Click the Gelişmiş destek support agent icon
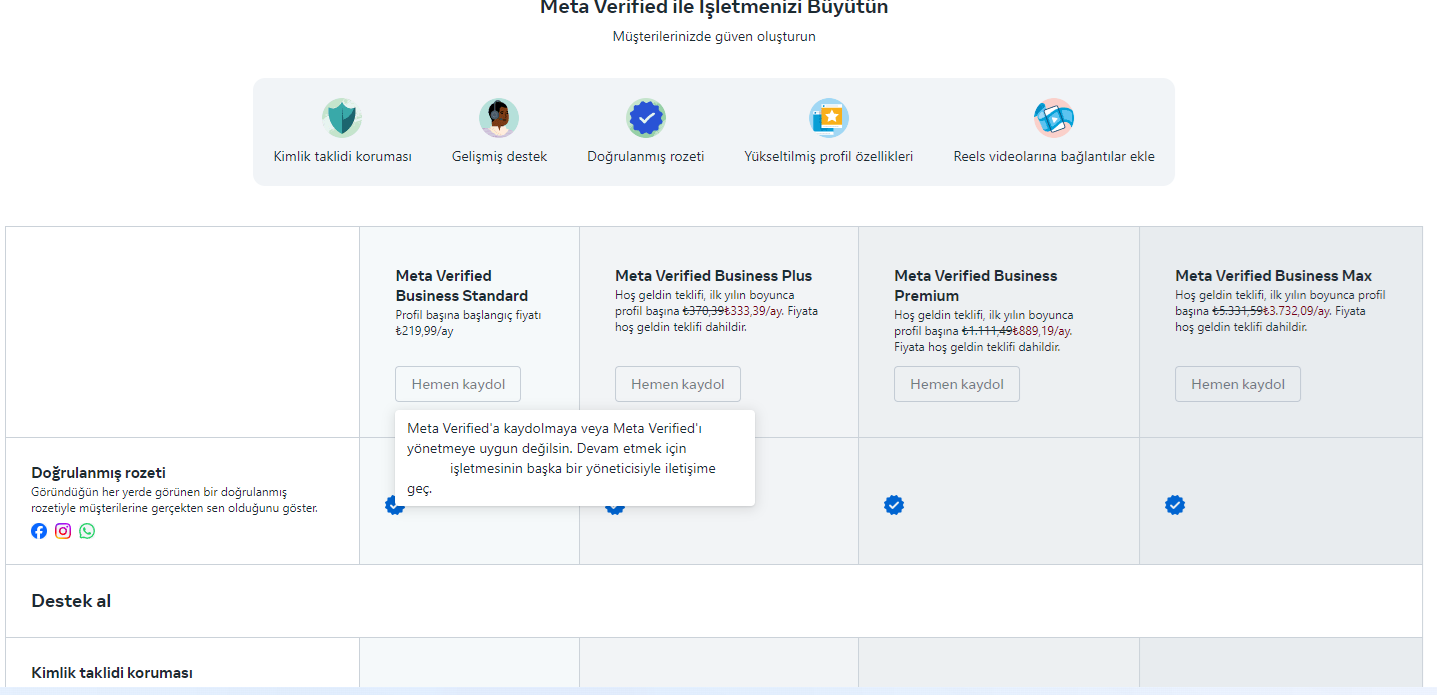The height and width of the screenshot is (695, 1437). point(499,118)
